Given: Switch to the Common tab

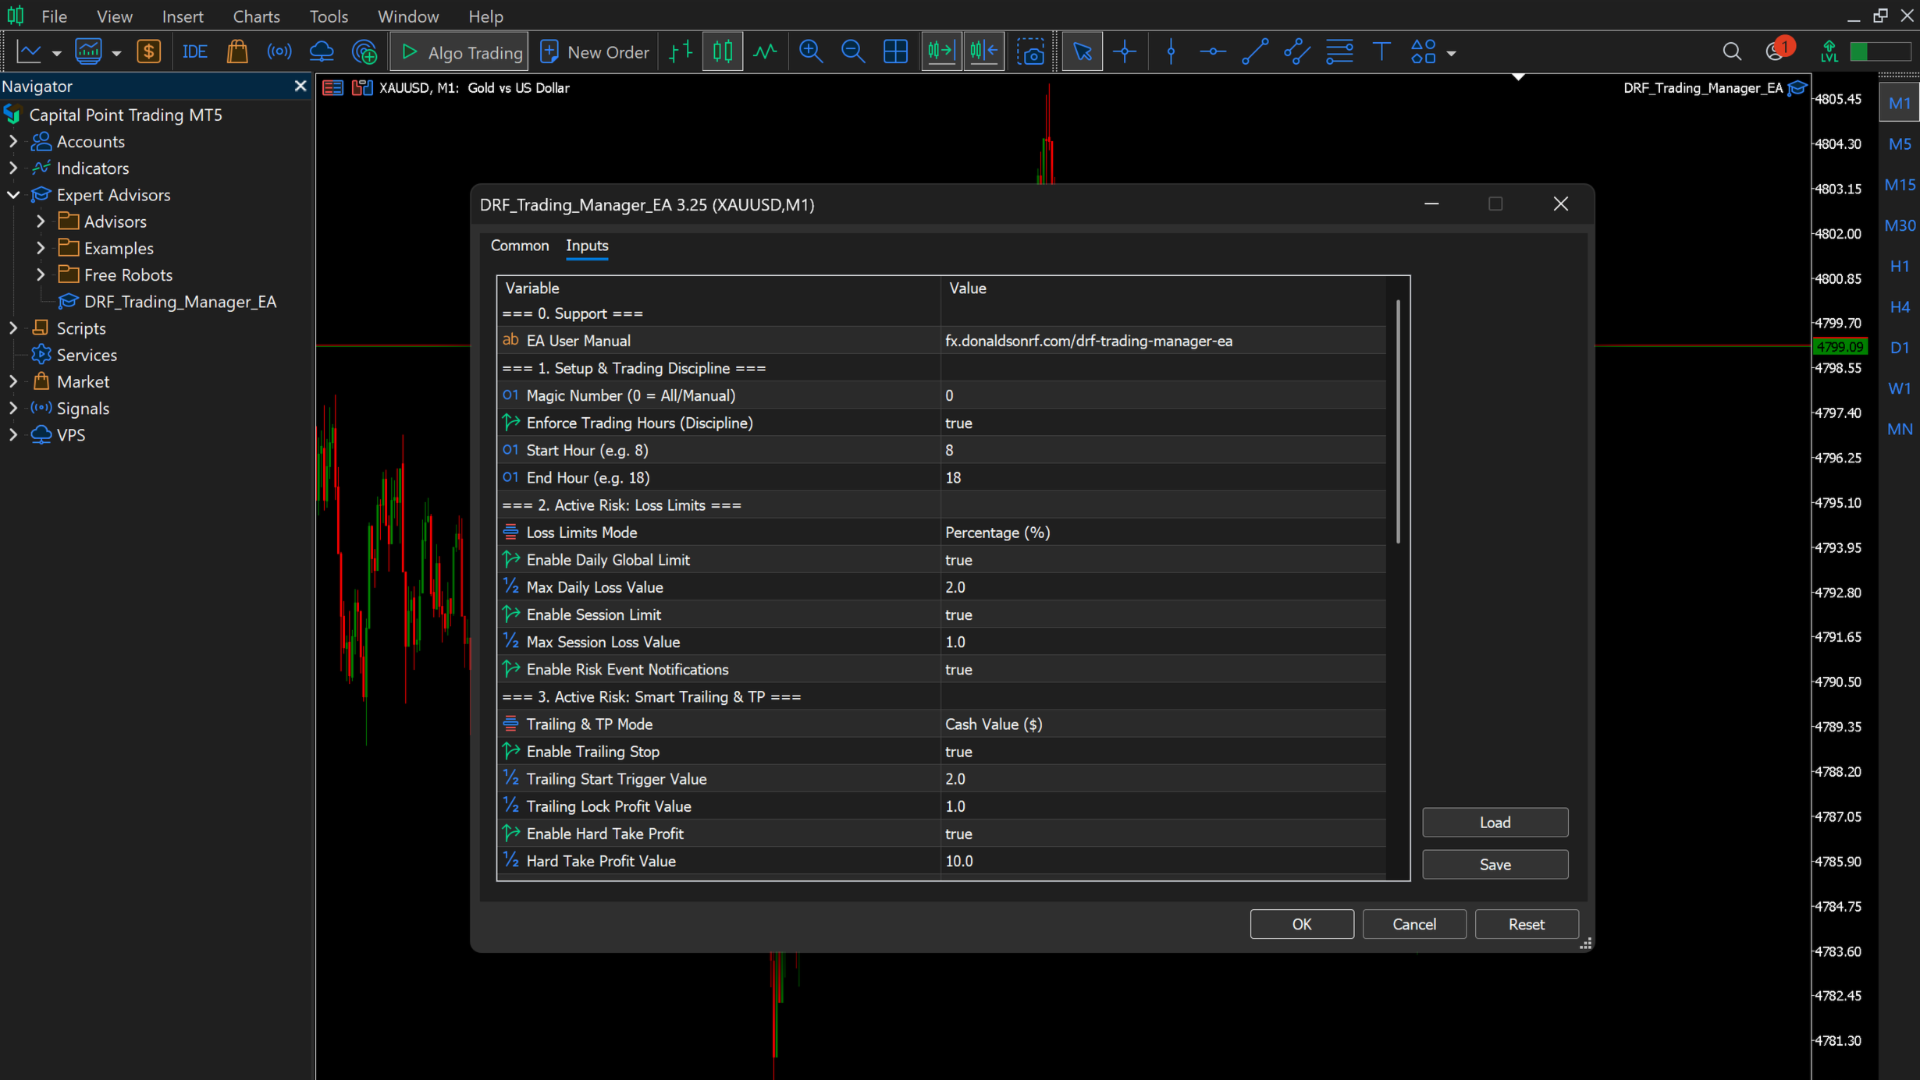Looking at the screenshot, I should point(519,246).
